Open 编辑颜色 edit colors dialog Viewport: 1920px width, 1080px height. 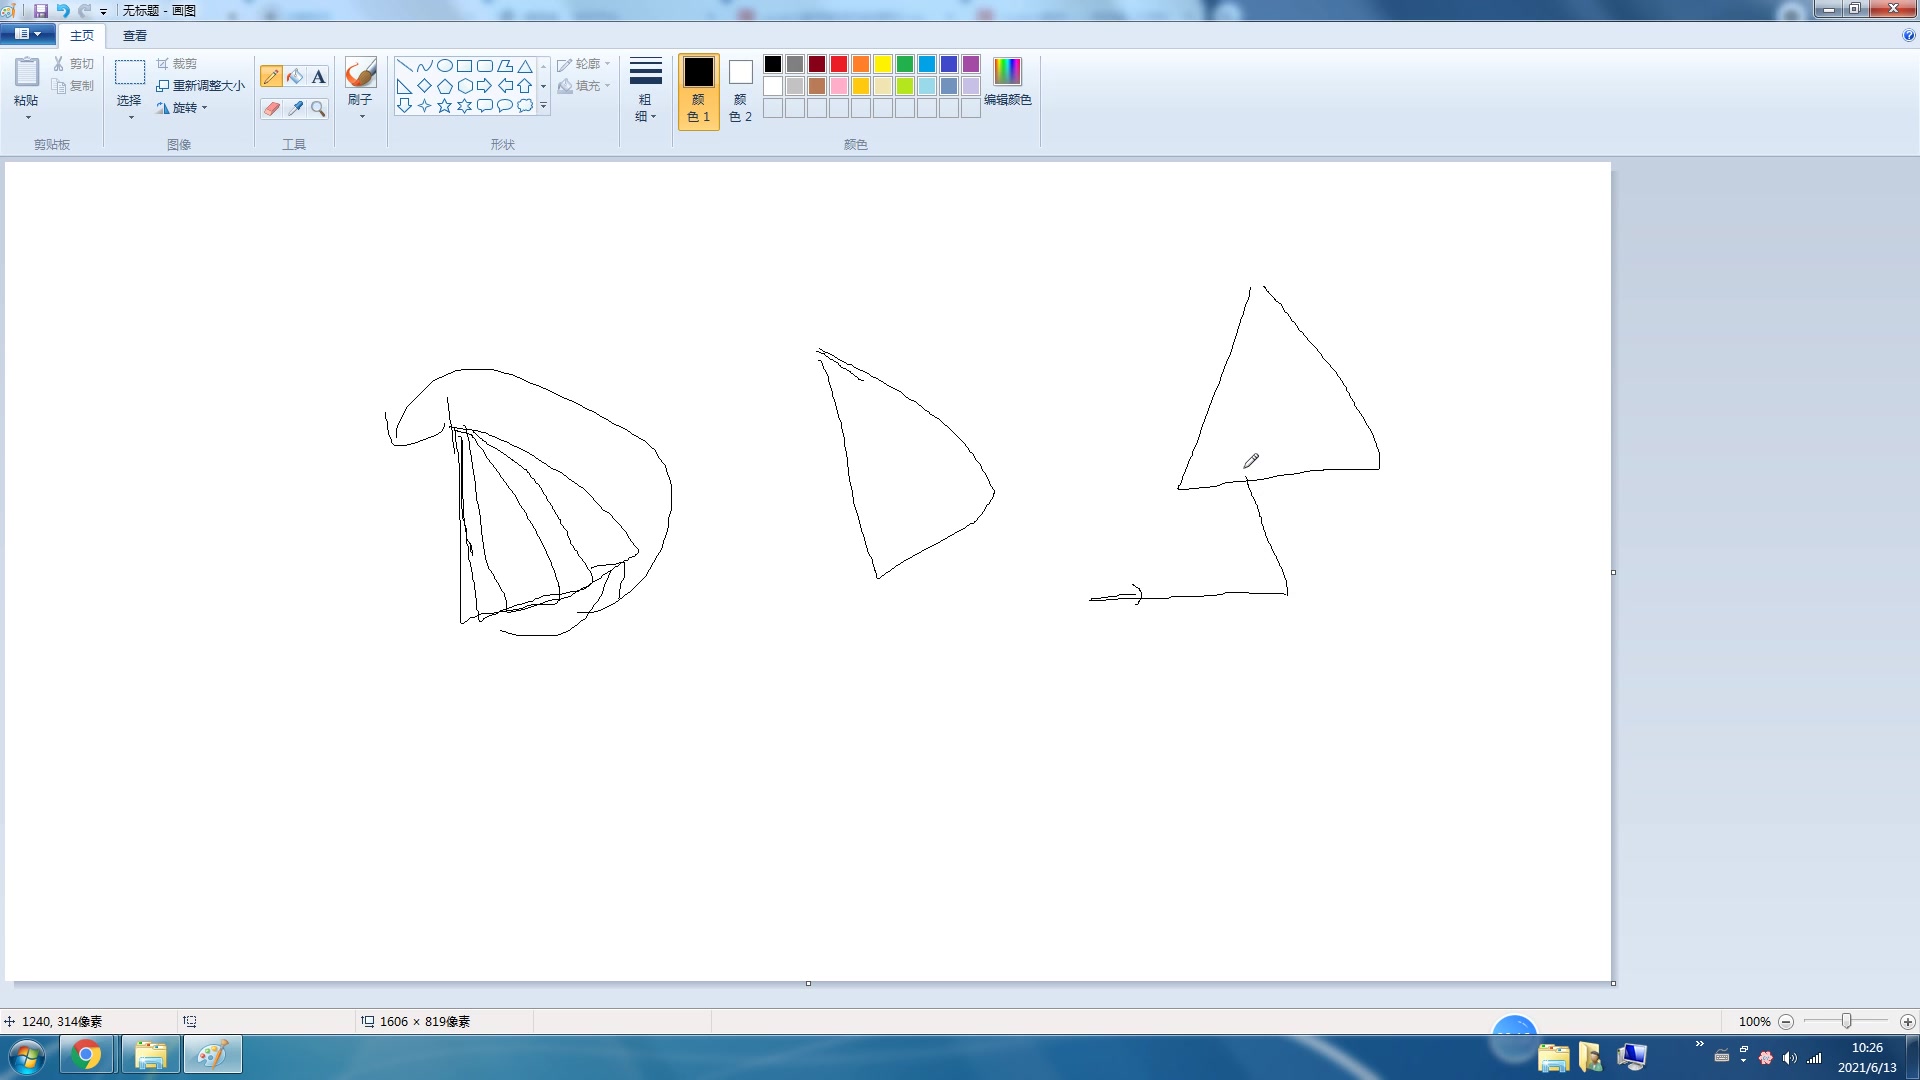1007,82
